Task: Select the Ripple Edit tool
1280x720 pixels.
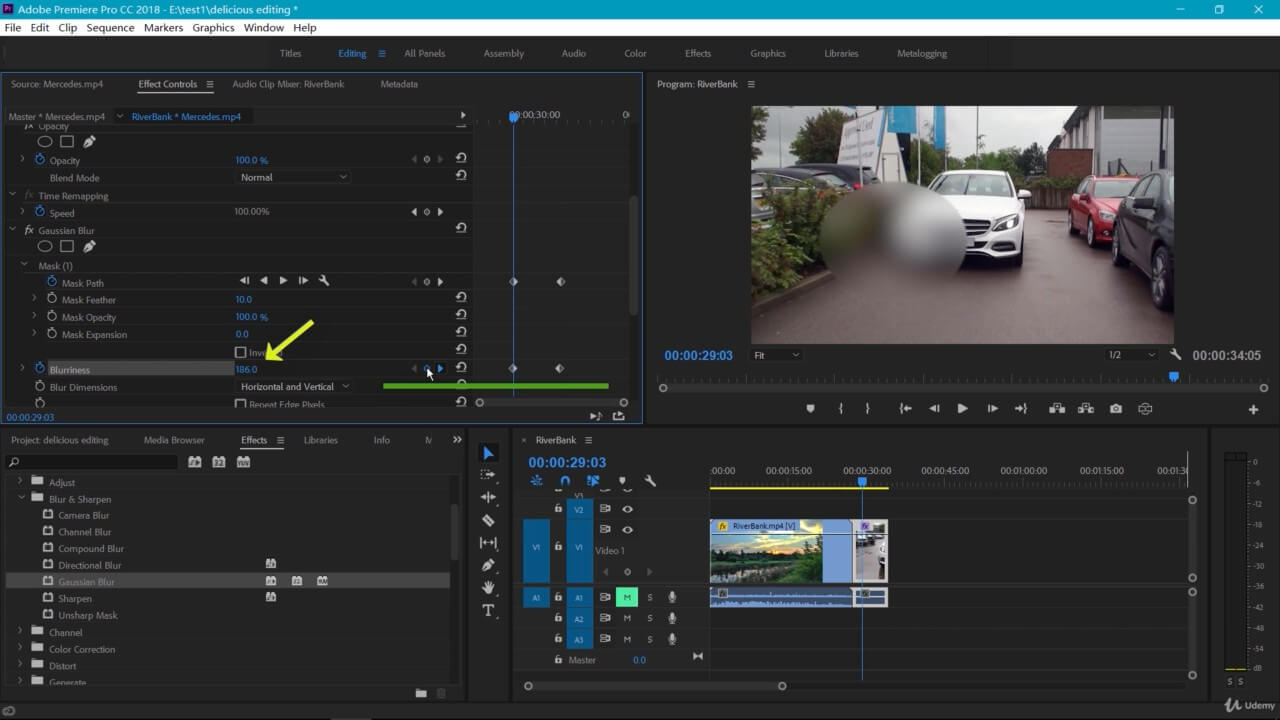Action: (x=488, y=497)
